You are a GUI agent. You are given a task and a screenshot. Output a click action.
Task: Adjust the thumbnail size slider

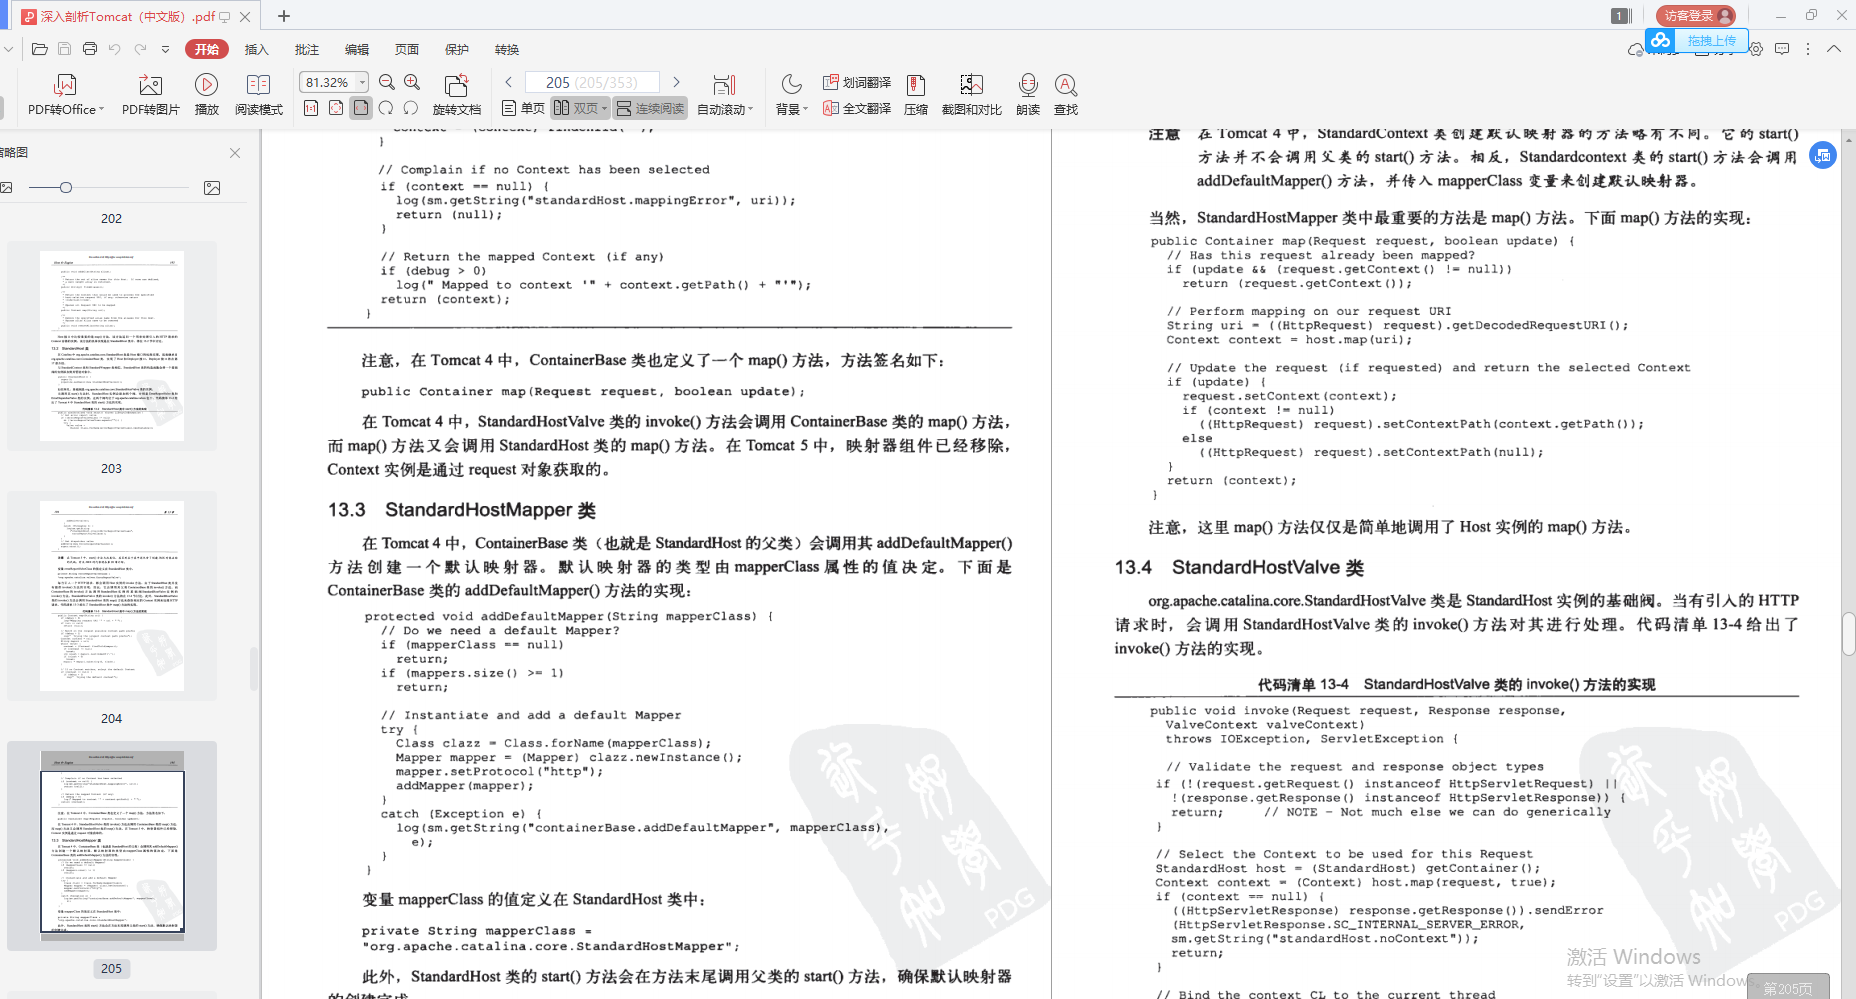click(x=65, y=187)
